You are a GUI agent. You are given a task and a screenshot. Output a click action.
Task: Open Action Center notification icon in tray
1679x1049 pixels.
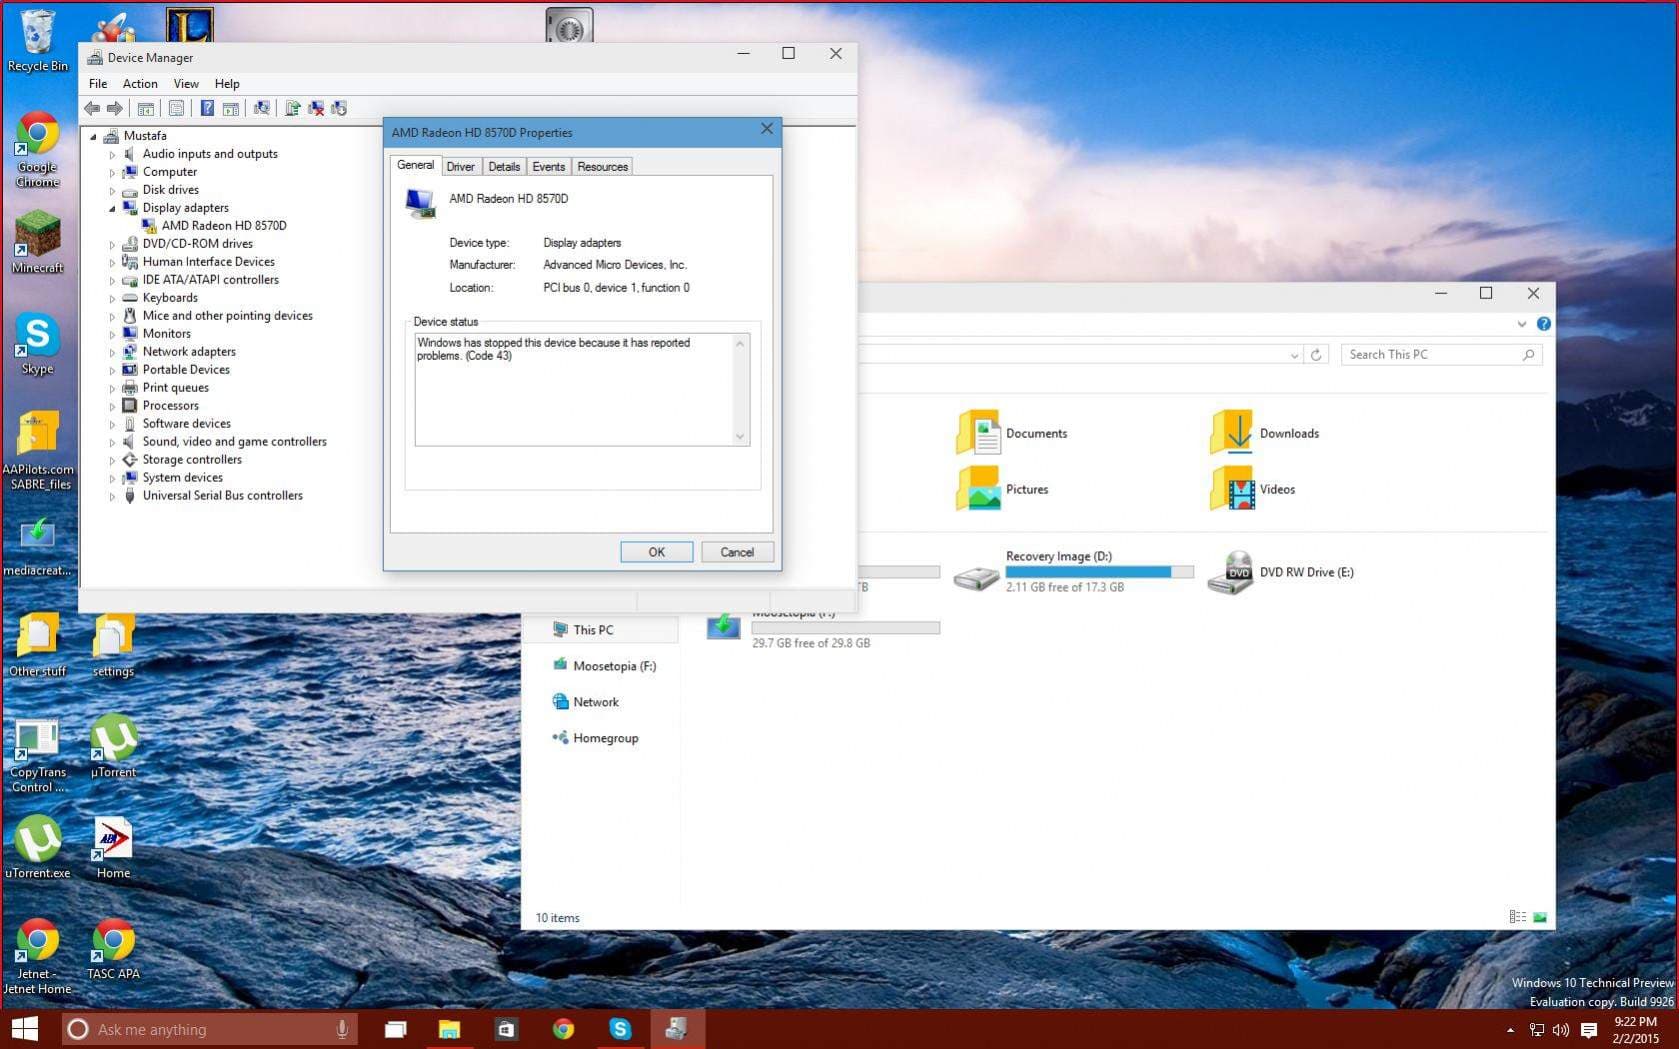pyautogui.click(x=1589, y=1030)
